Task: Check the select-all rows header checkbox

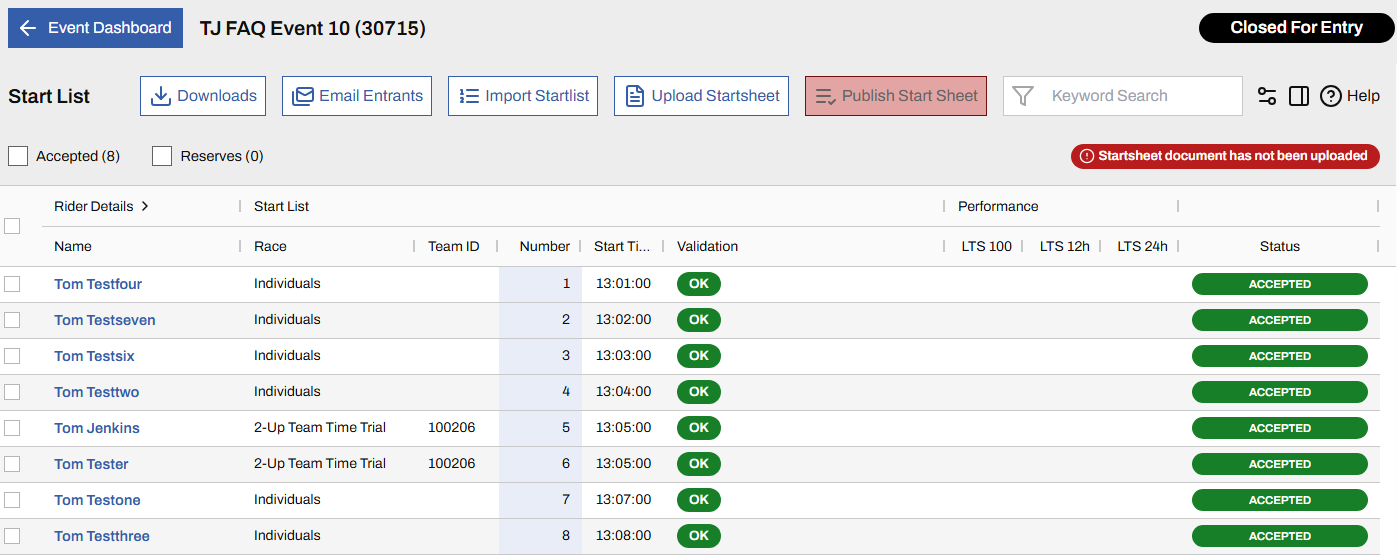Action: click(12, 226)
